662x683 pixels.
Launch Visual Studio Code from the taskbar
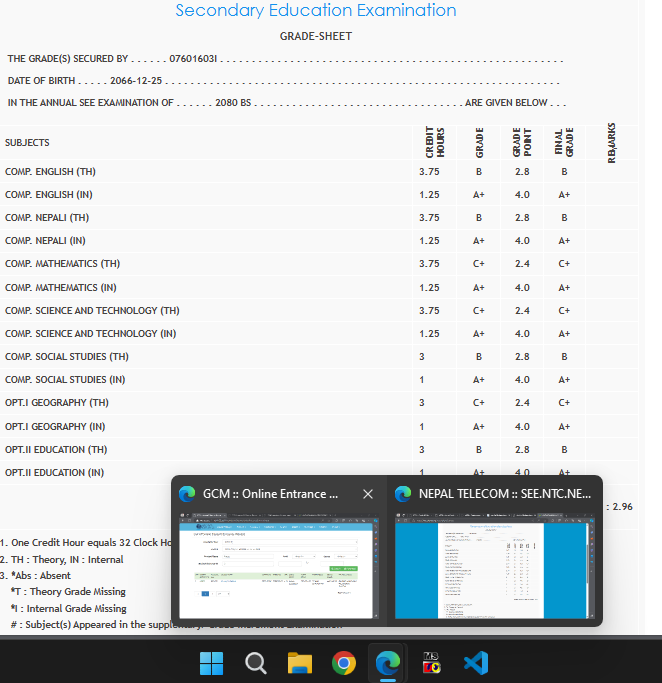pyautogui.click(x=476, y=663)
